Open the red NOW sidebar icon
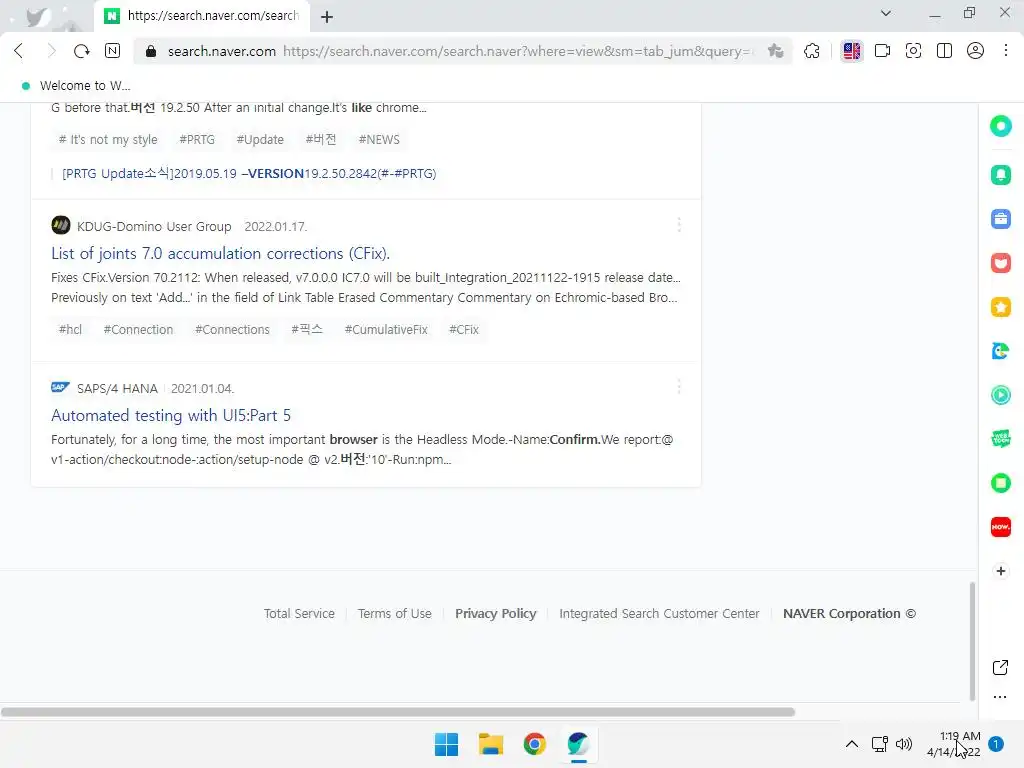The width and height of the screenshot is (1024, 768). [x=1000, y=527]
